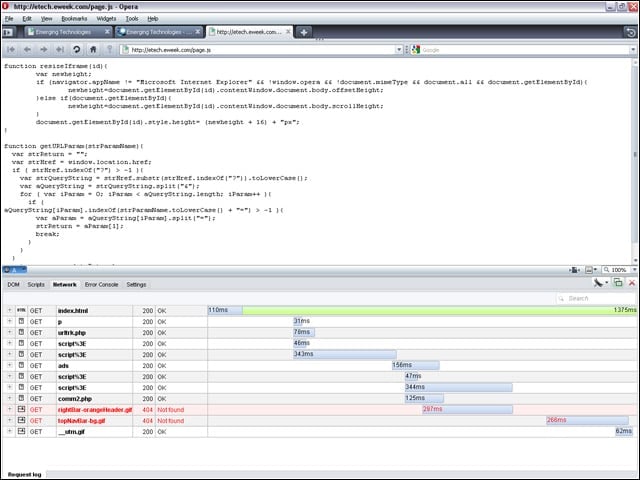The image size is (640, 480).
Task: Click the __utm.gif image type icon
Action: 21,431
